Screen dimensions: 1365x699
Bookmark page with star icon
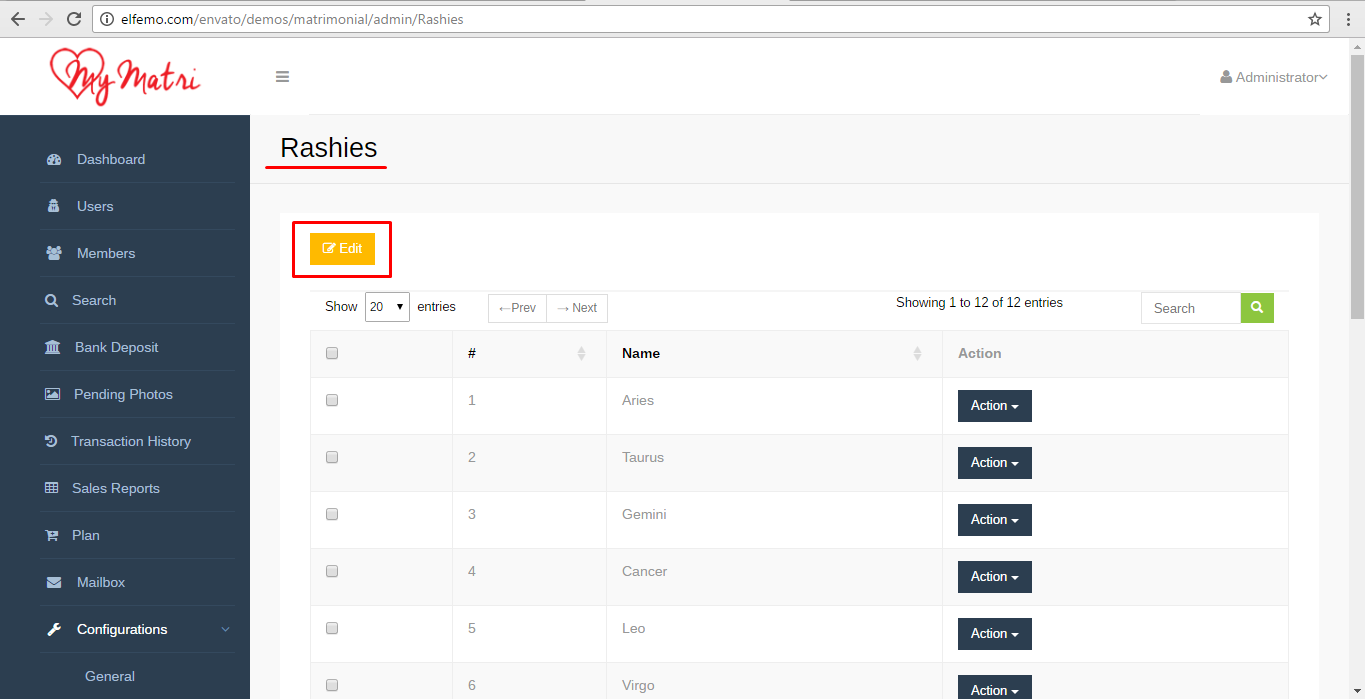1315,19
